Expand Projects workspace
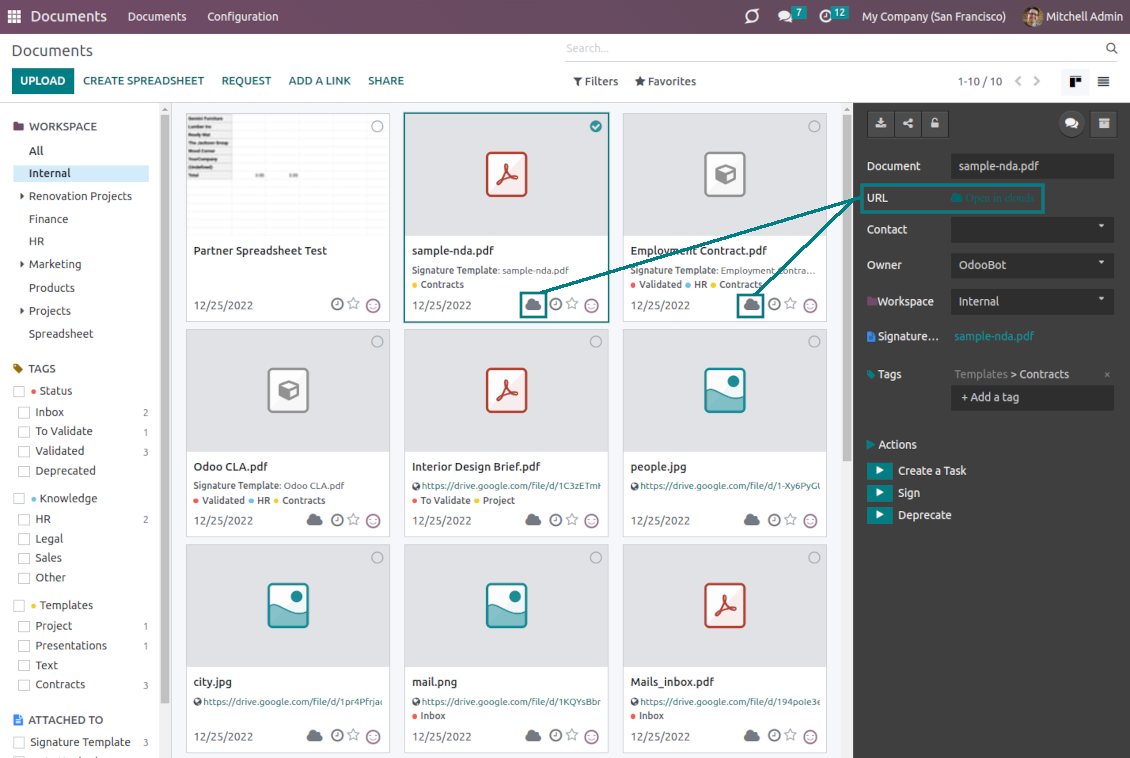The width and height of the screenshot is (1130, 758). pyautogui.click(x=22, y=311)
